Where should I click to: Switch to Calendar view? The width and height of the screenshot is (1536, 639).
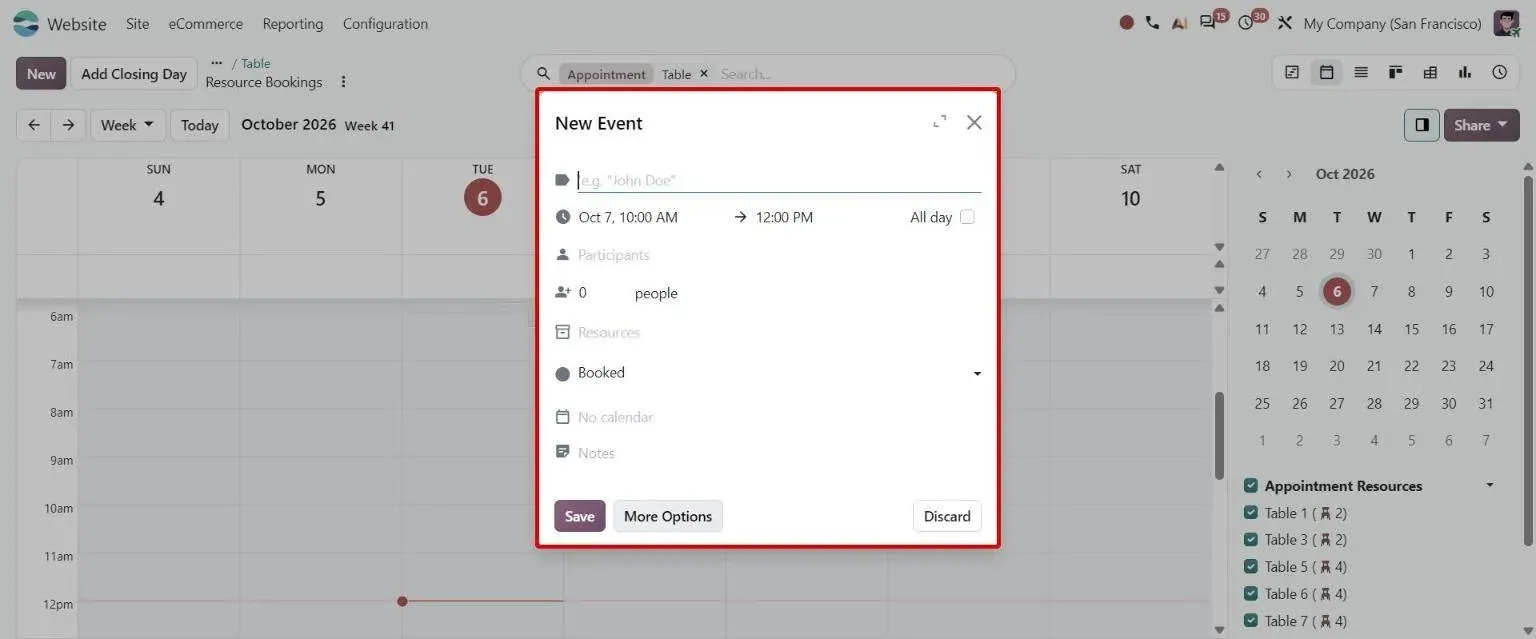tap(1326, 72)
